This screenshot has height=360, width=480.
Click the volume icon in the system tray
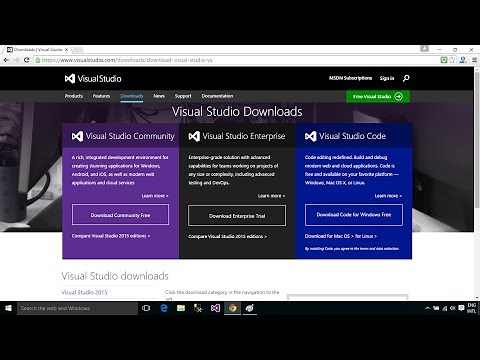(x=453, y=308)
